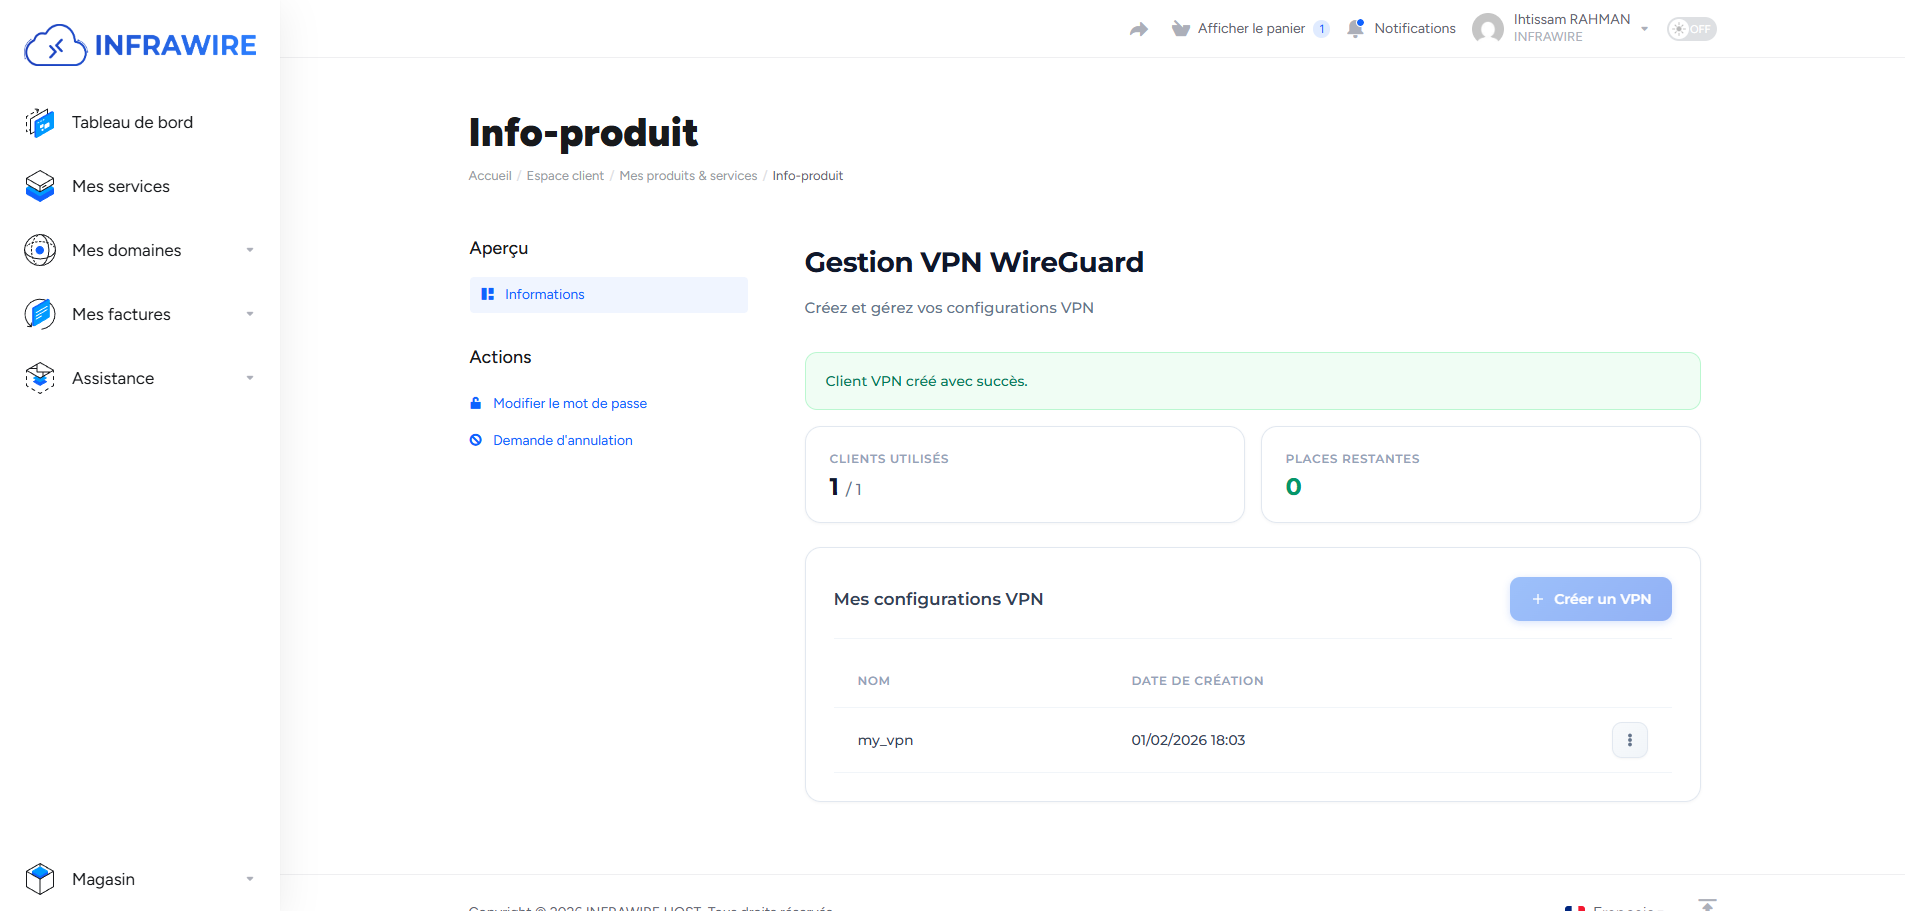Click the share arrow icon
Screen dimensions: 1905x911
point(1139,29)
